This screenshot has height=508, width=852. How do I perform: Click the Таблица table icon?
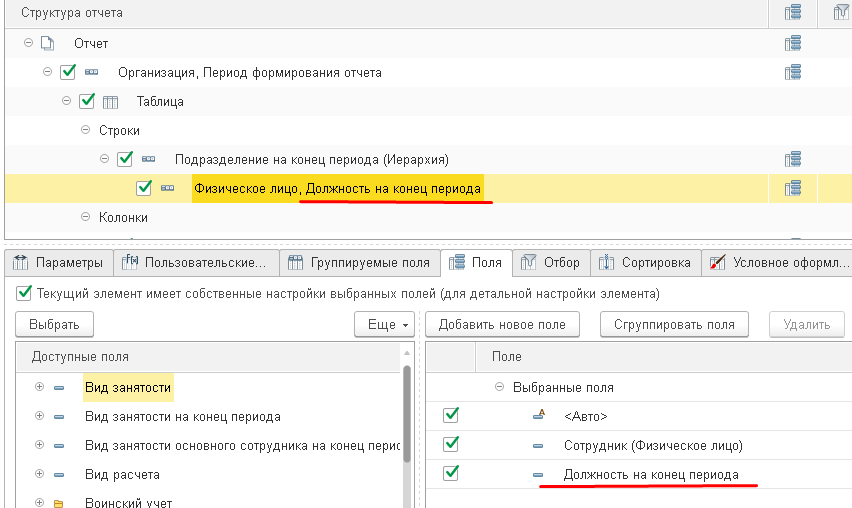[110, 102]
